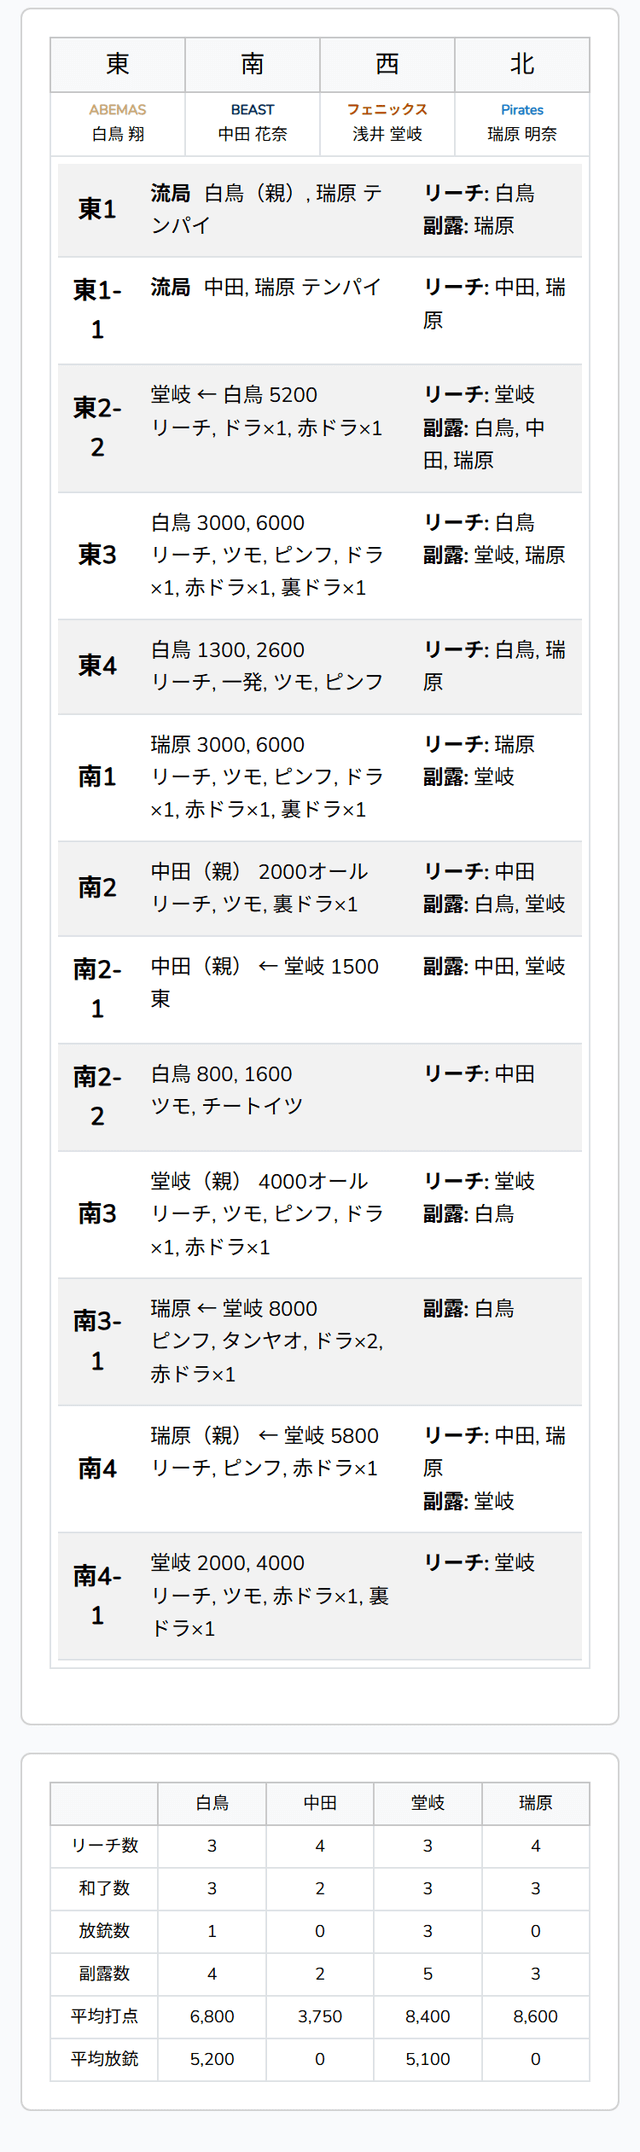Open the 南1 round row label

tap(97, 777)
